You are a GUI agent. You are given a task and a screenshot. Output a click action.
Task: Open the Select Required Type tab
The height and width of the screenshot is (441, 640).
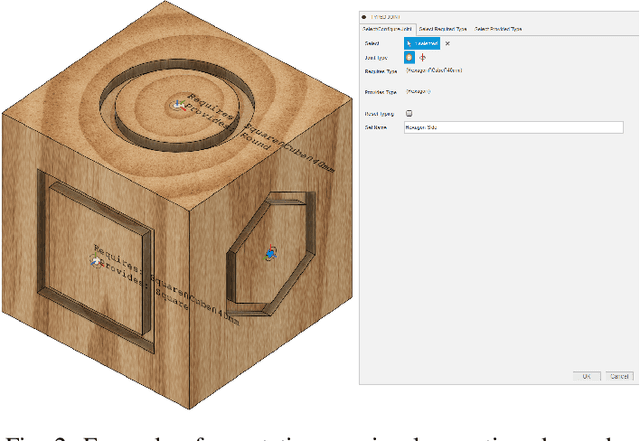coord(442,29)
